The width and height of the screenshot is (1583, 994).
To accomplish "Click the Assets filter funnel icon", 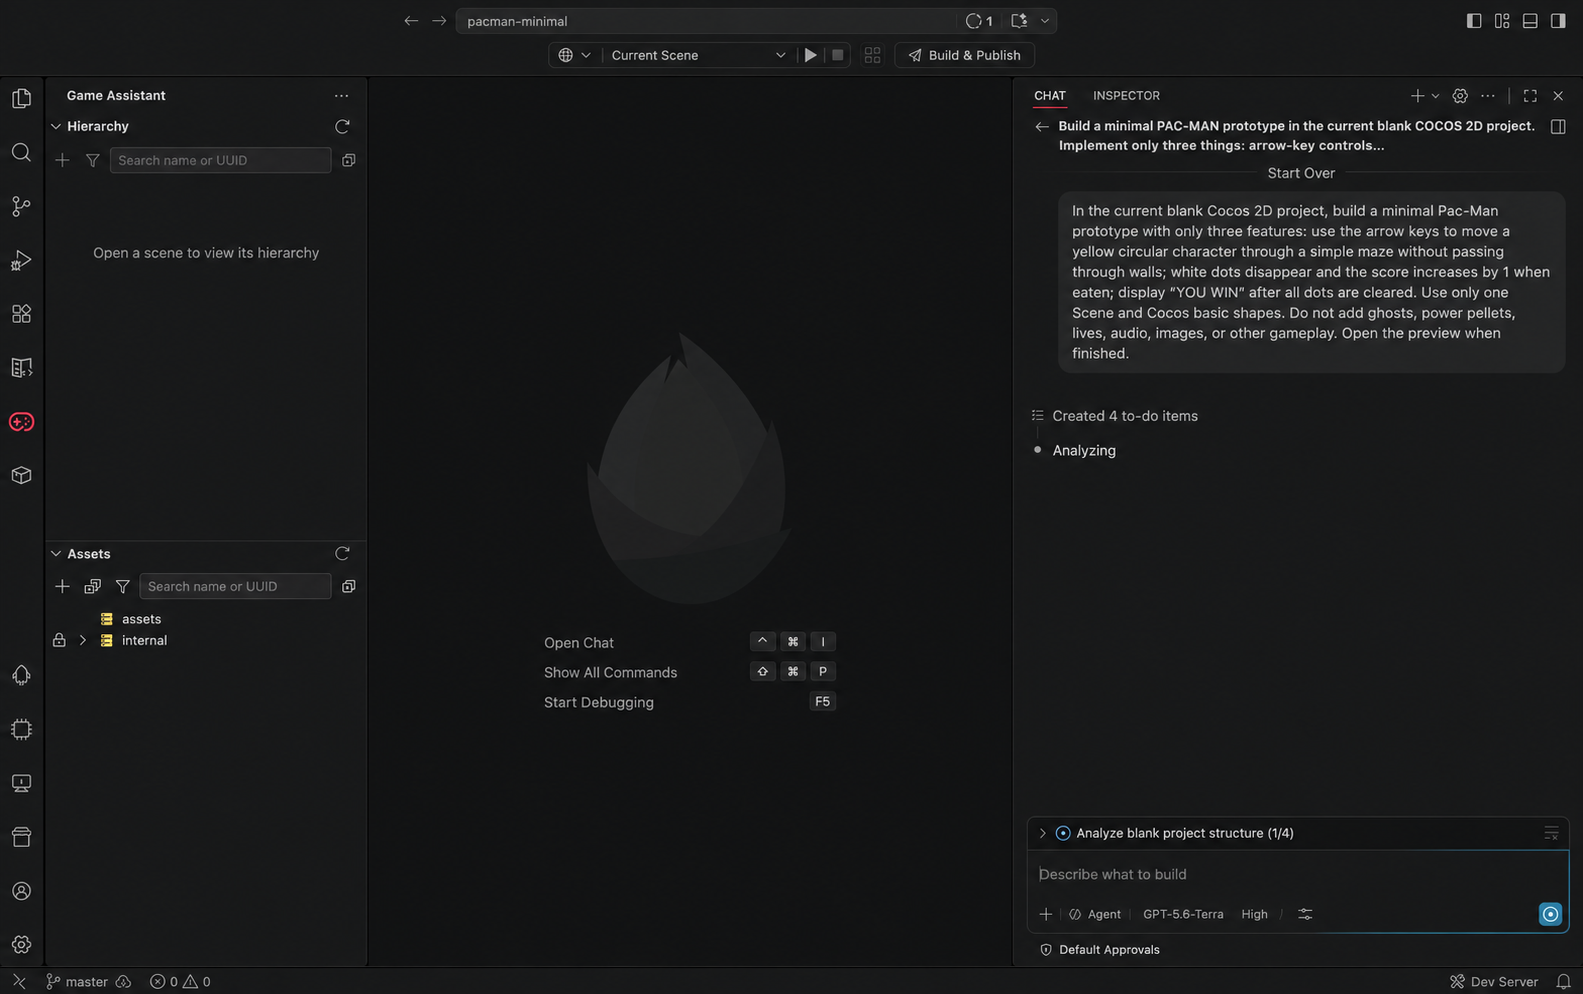I will coord(122,586).
